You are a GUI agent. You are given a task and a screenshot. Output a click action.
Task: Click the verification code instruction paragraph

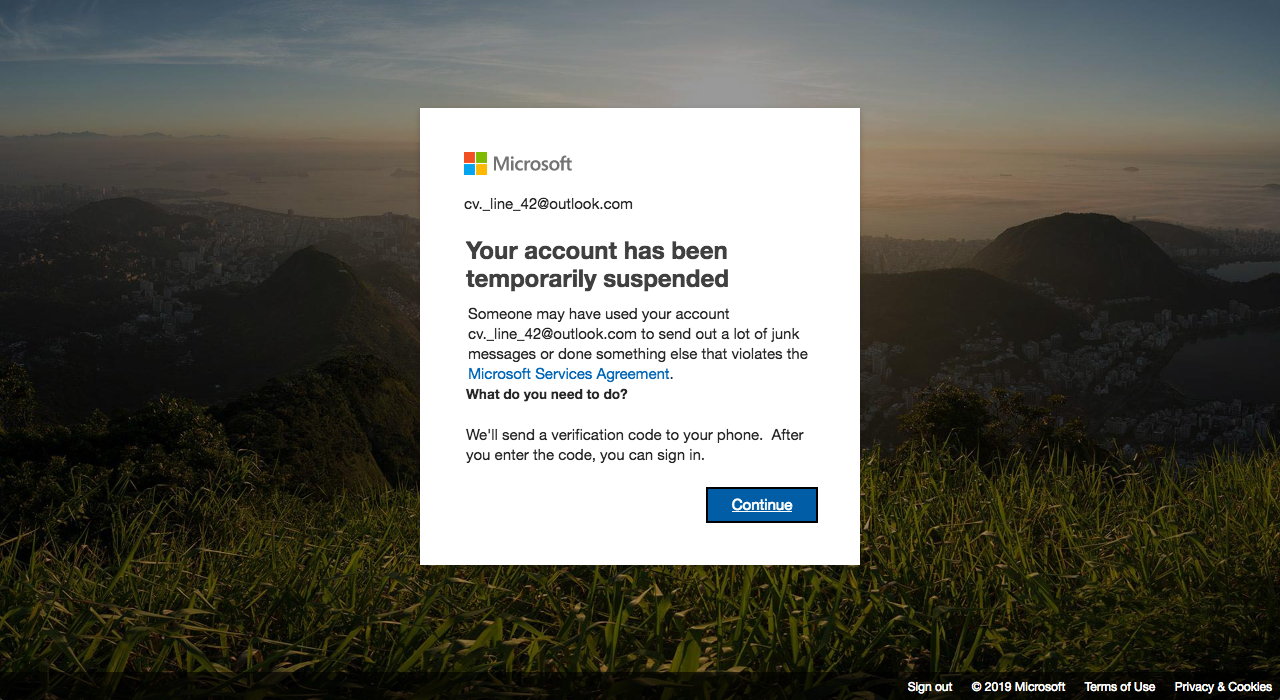pos(634,445)
